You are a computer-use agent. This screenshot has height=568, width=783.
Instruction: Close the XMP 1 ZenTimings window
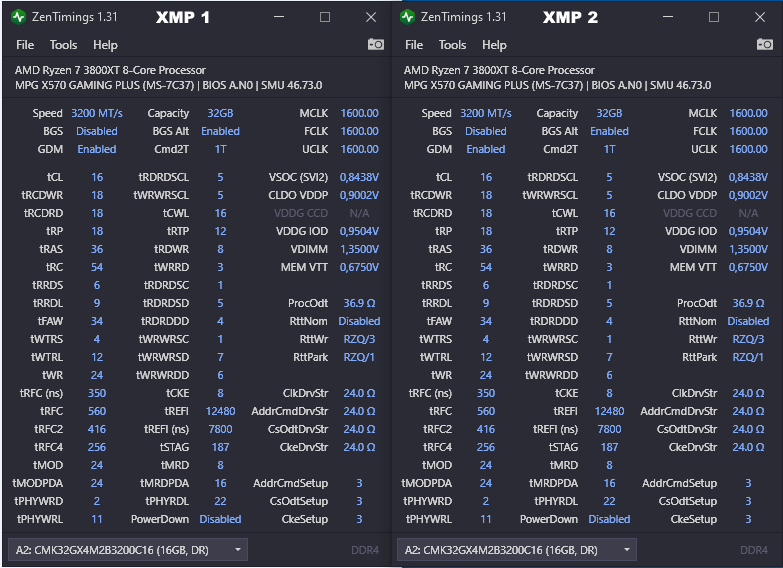click(x=371, y=17)
